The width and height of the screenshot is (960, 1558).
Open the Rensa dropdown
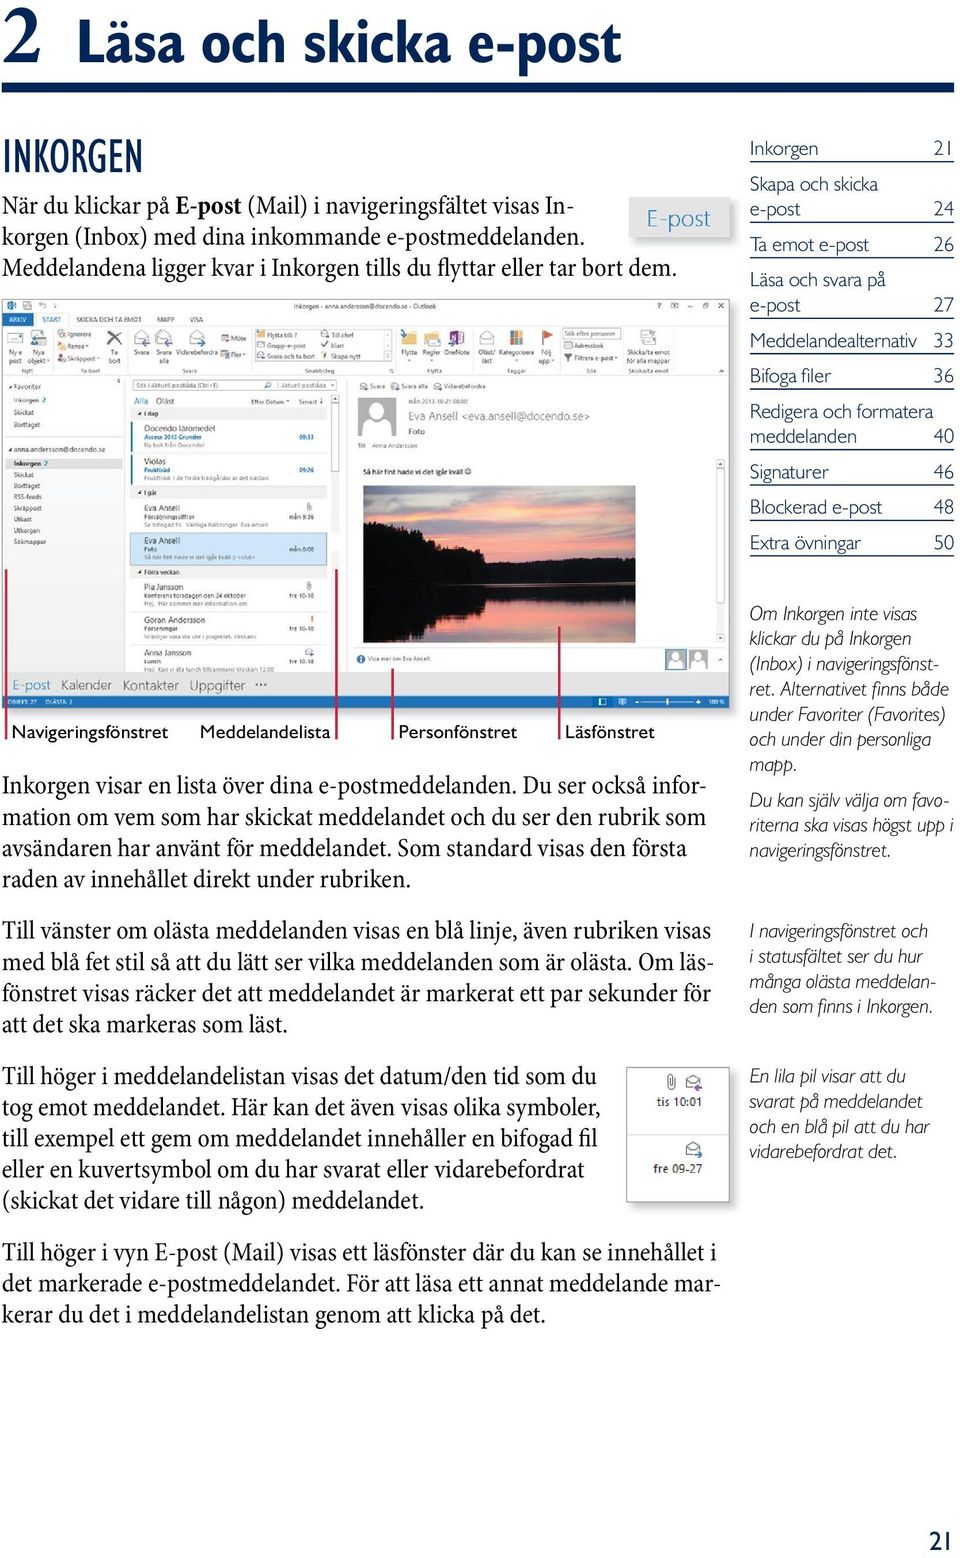pyautogui.click(x=73, y=346)
